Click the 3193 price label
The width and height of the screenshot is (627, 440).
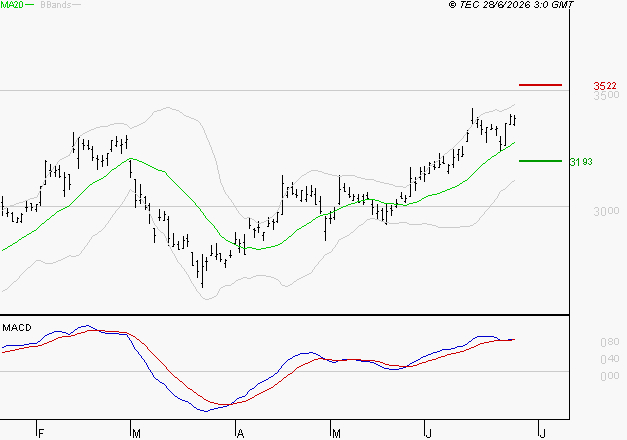click(x=581, y=162)
